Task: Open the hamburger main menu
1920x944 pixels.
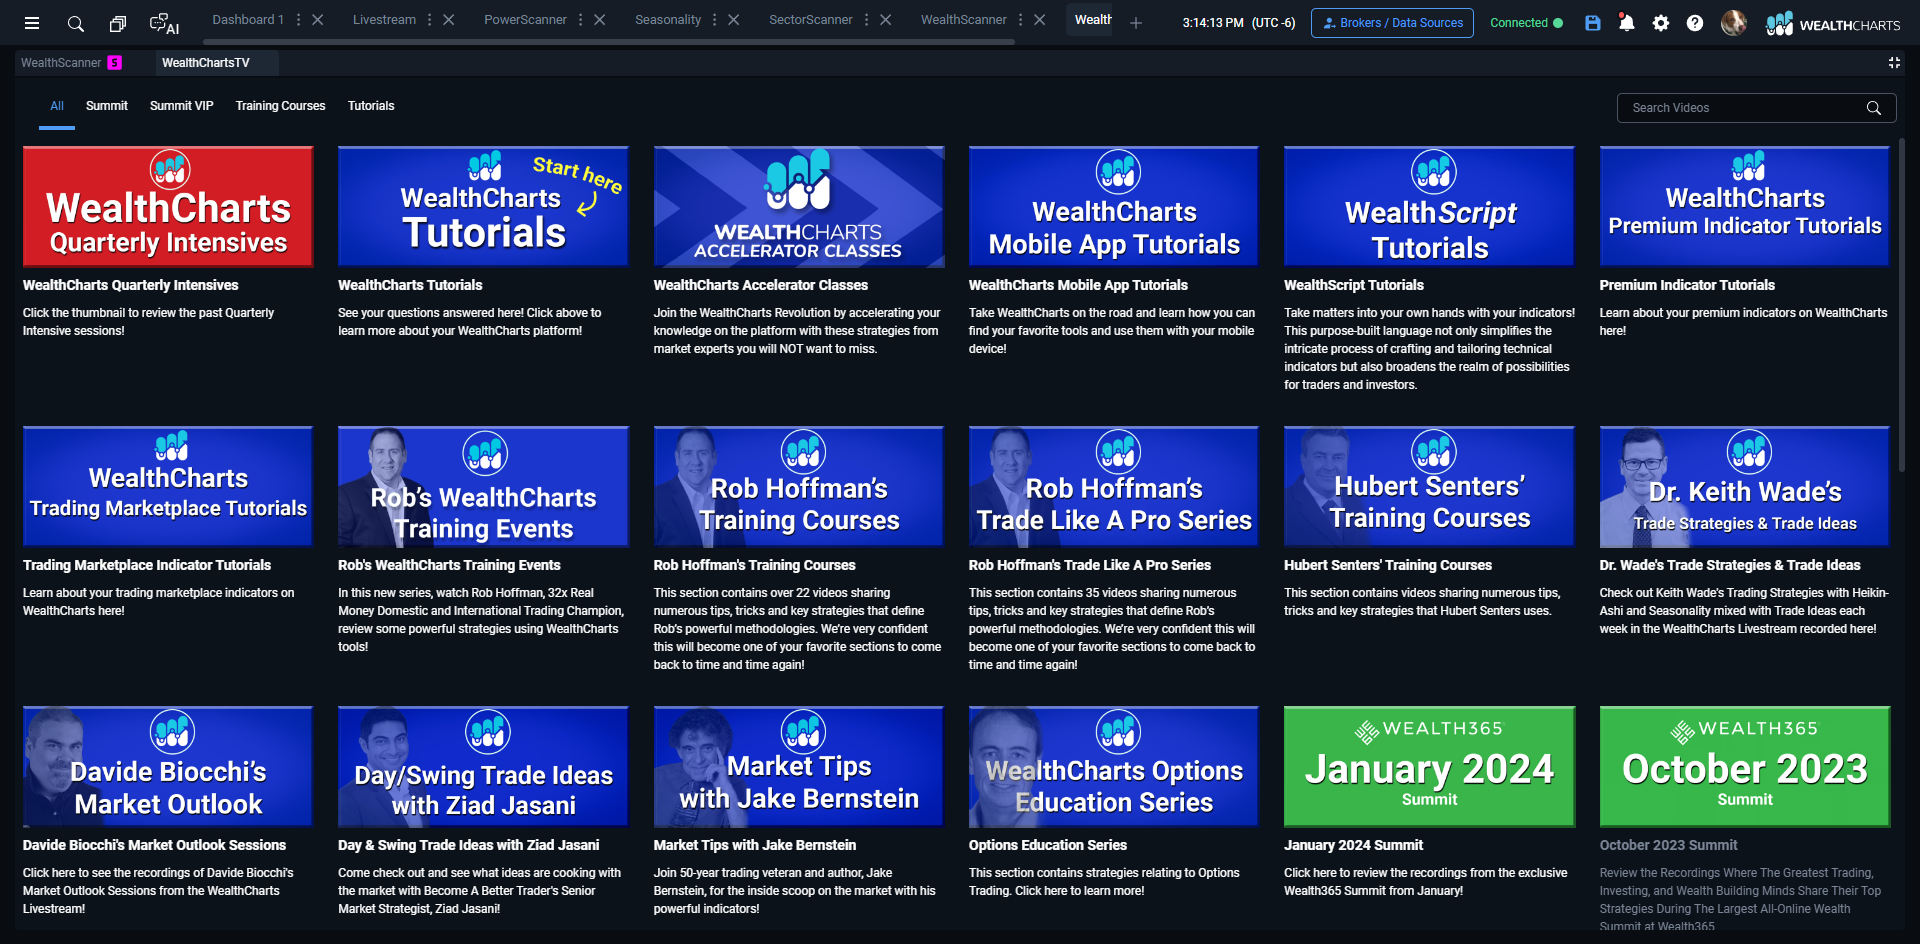Action: coord(32,23)
